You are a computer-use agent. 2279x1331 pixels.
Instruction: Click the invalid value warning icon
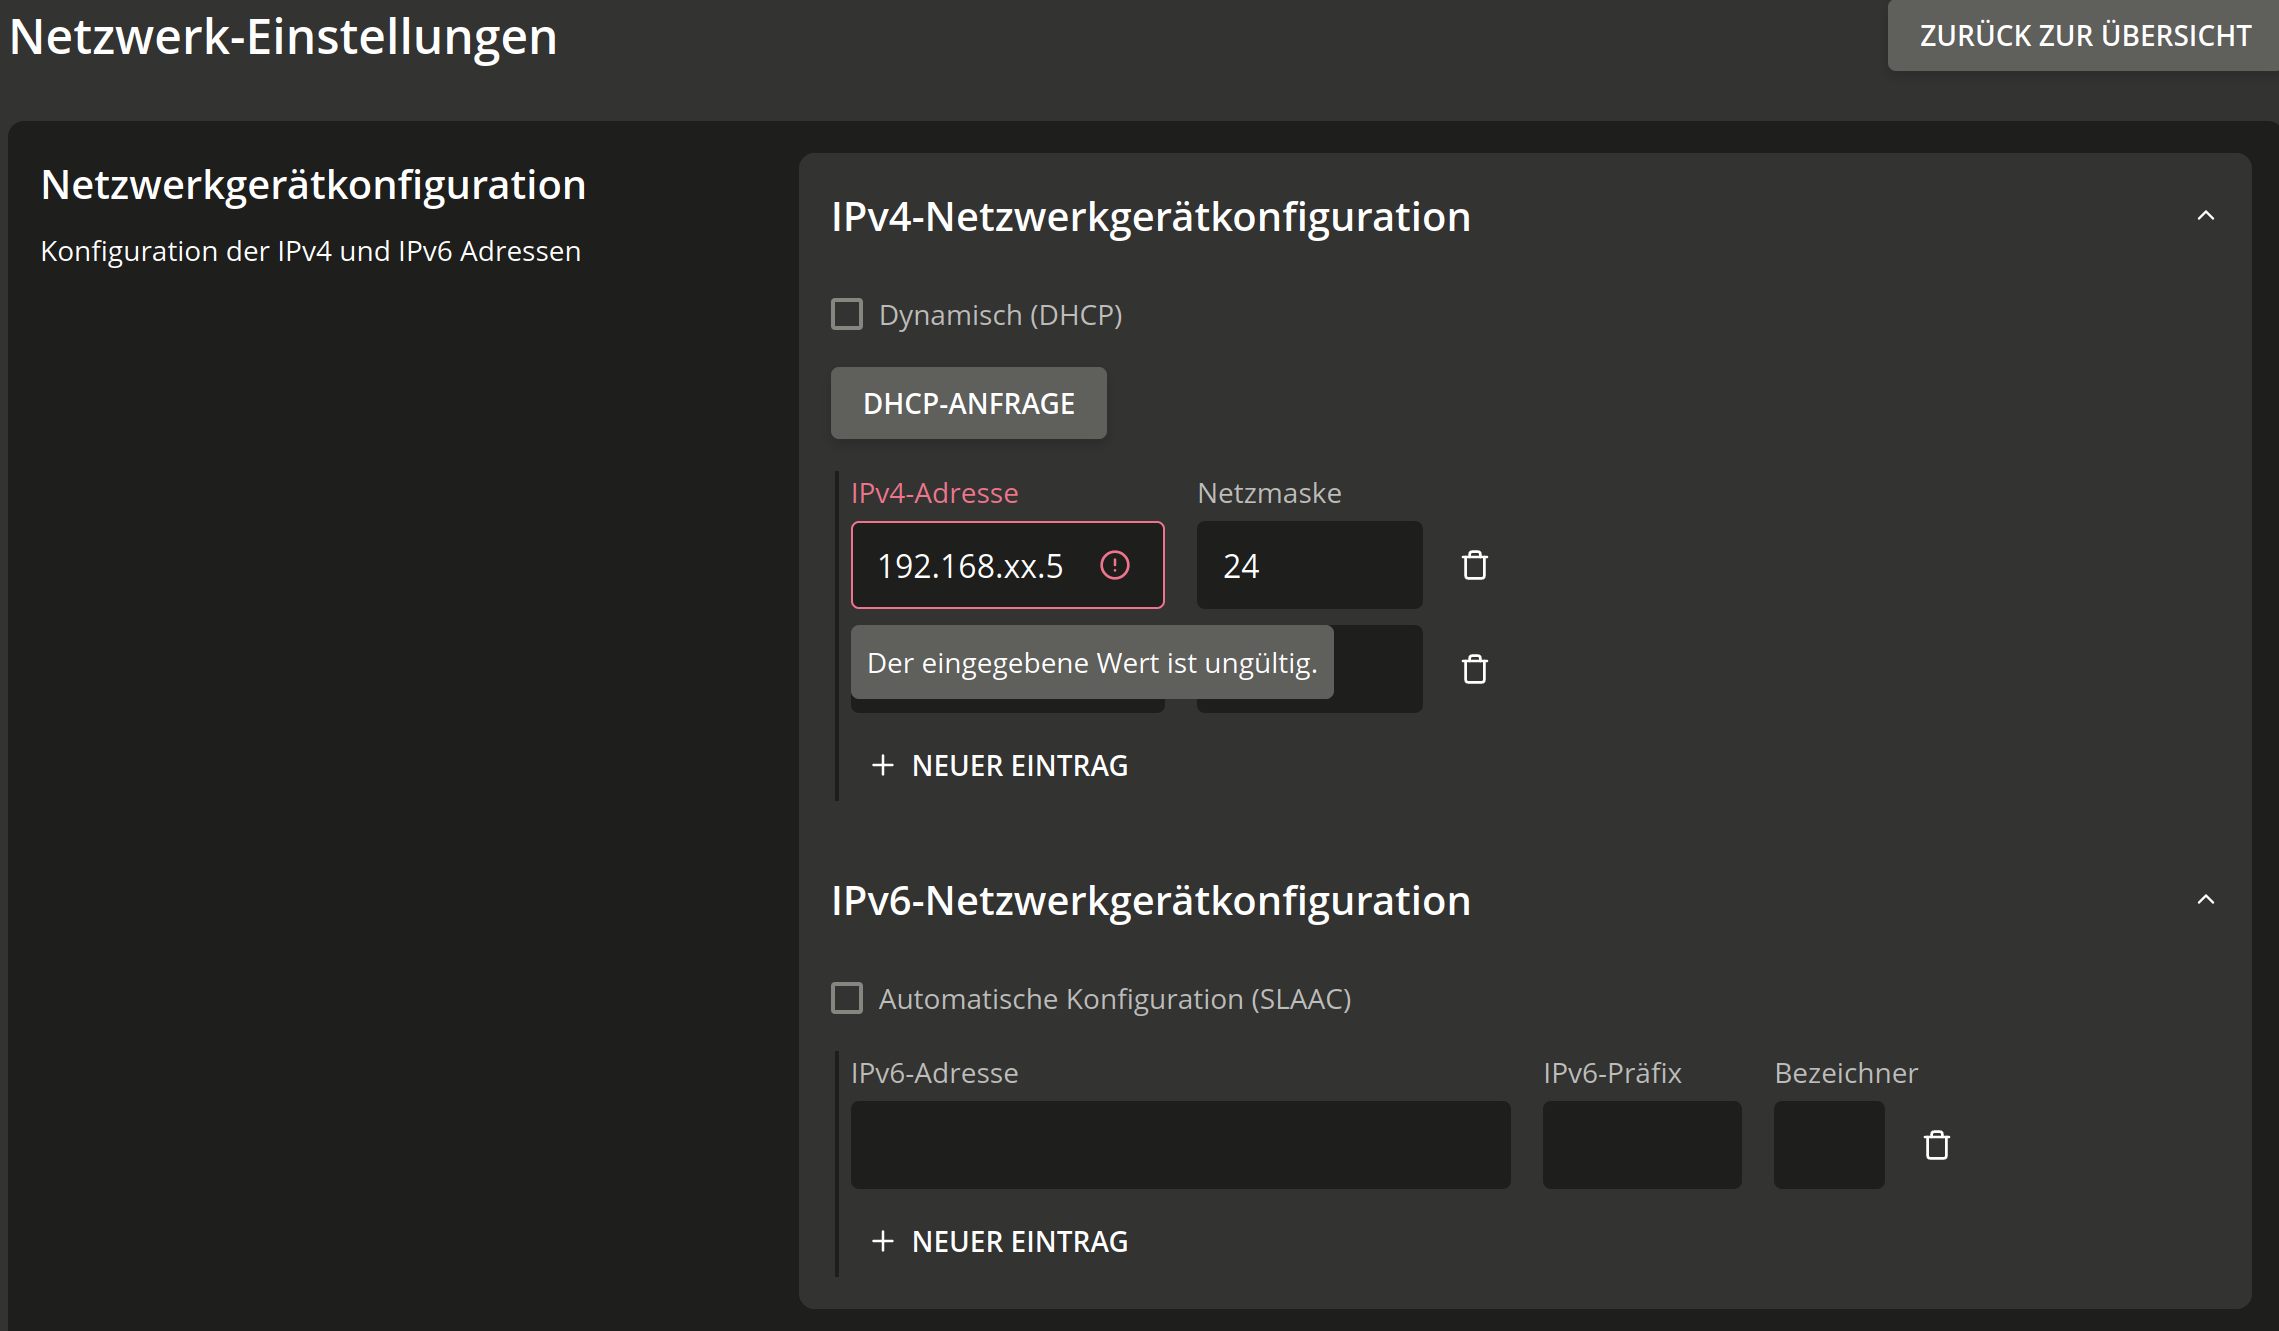coord(1115,566)
